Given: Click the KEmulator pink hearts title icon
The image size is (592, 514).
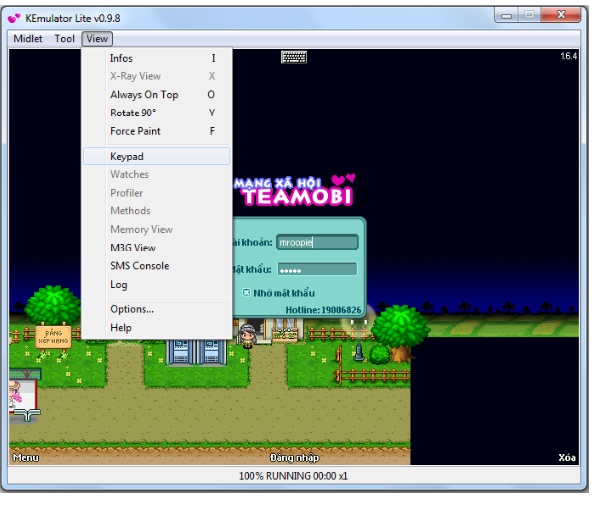Looking at the screenshot, I should 14,18.
